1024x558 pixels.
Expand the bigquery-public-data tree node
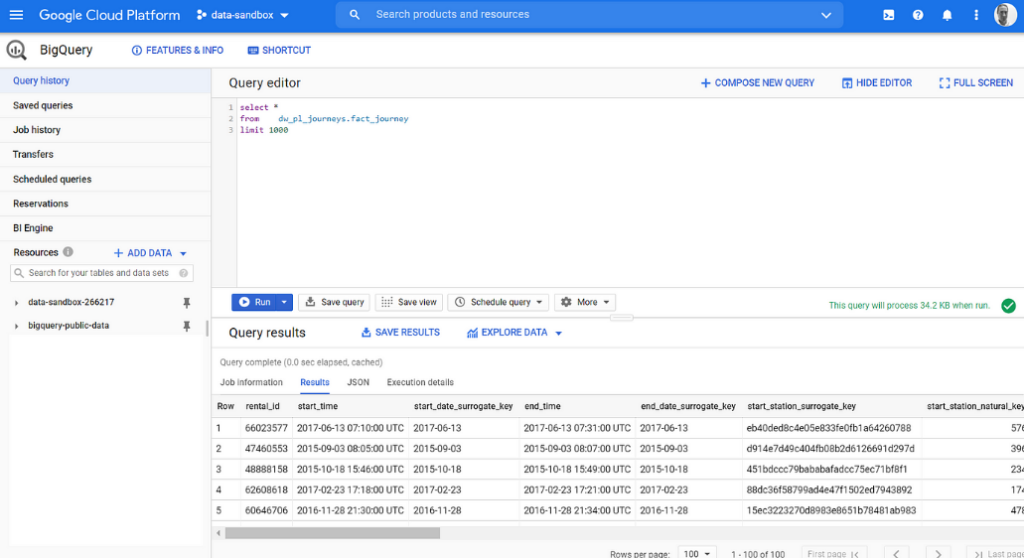[16, 325]
